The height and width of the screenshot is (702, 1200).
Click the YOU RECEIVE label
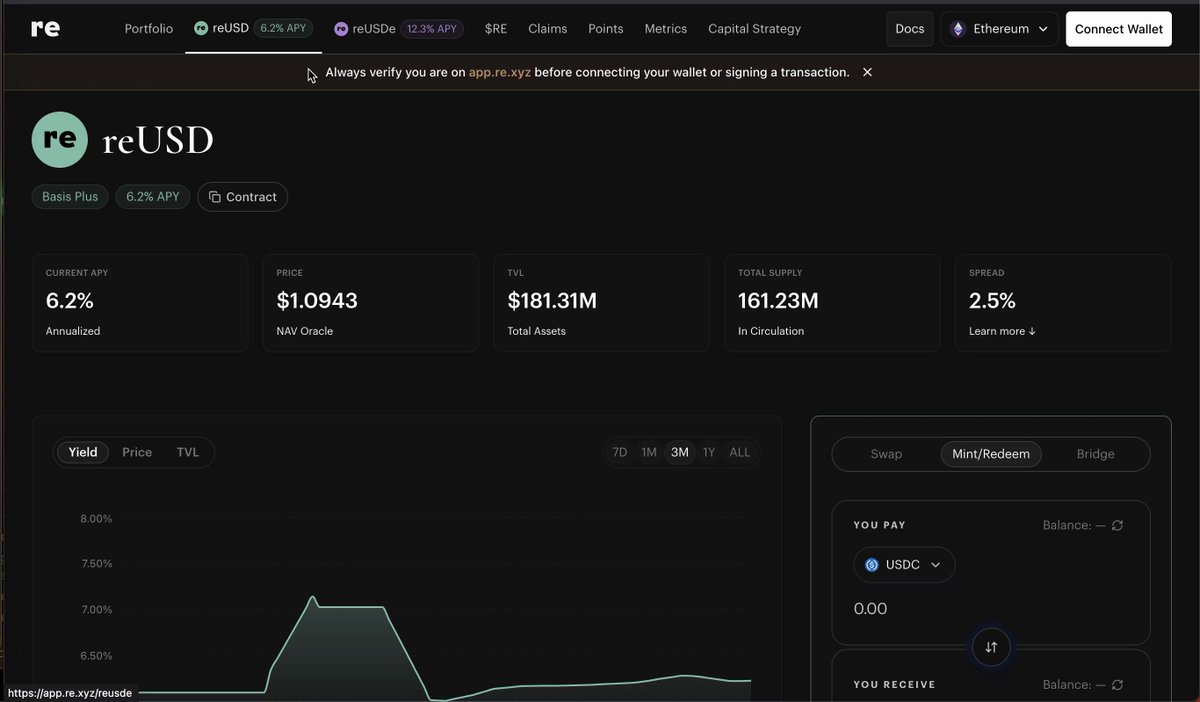tap(894, 685)
